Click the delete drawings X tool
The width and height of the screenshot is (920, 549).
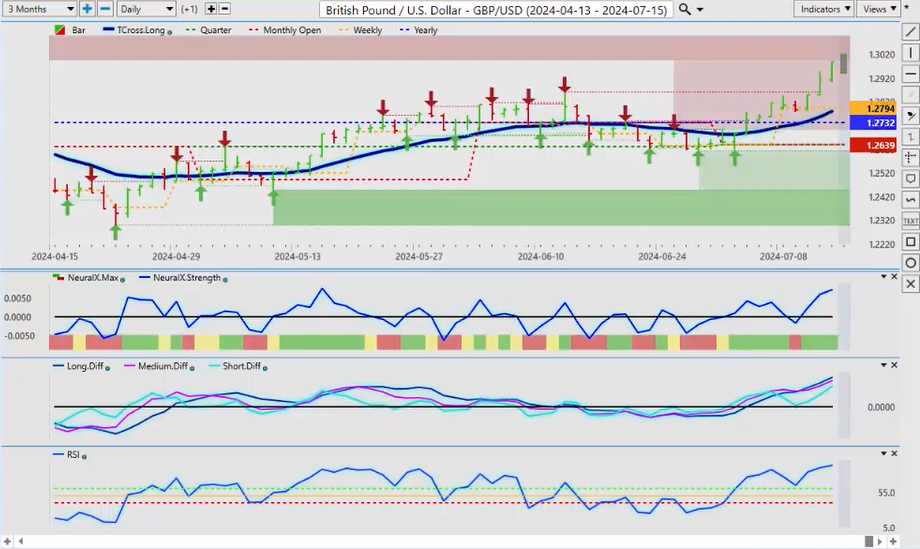tap(911, 284)
